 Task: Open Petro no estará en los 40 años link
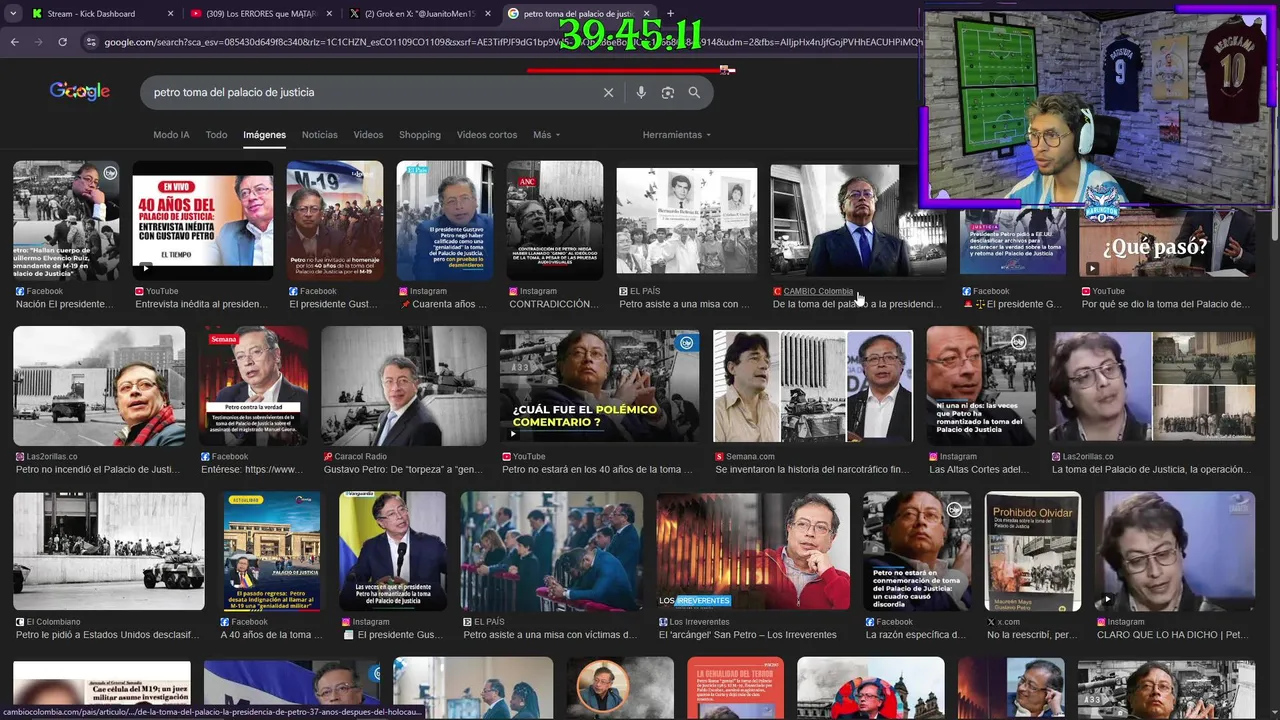tap(597, 469)
